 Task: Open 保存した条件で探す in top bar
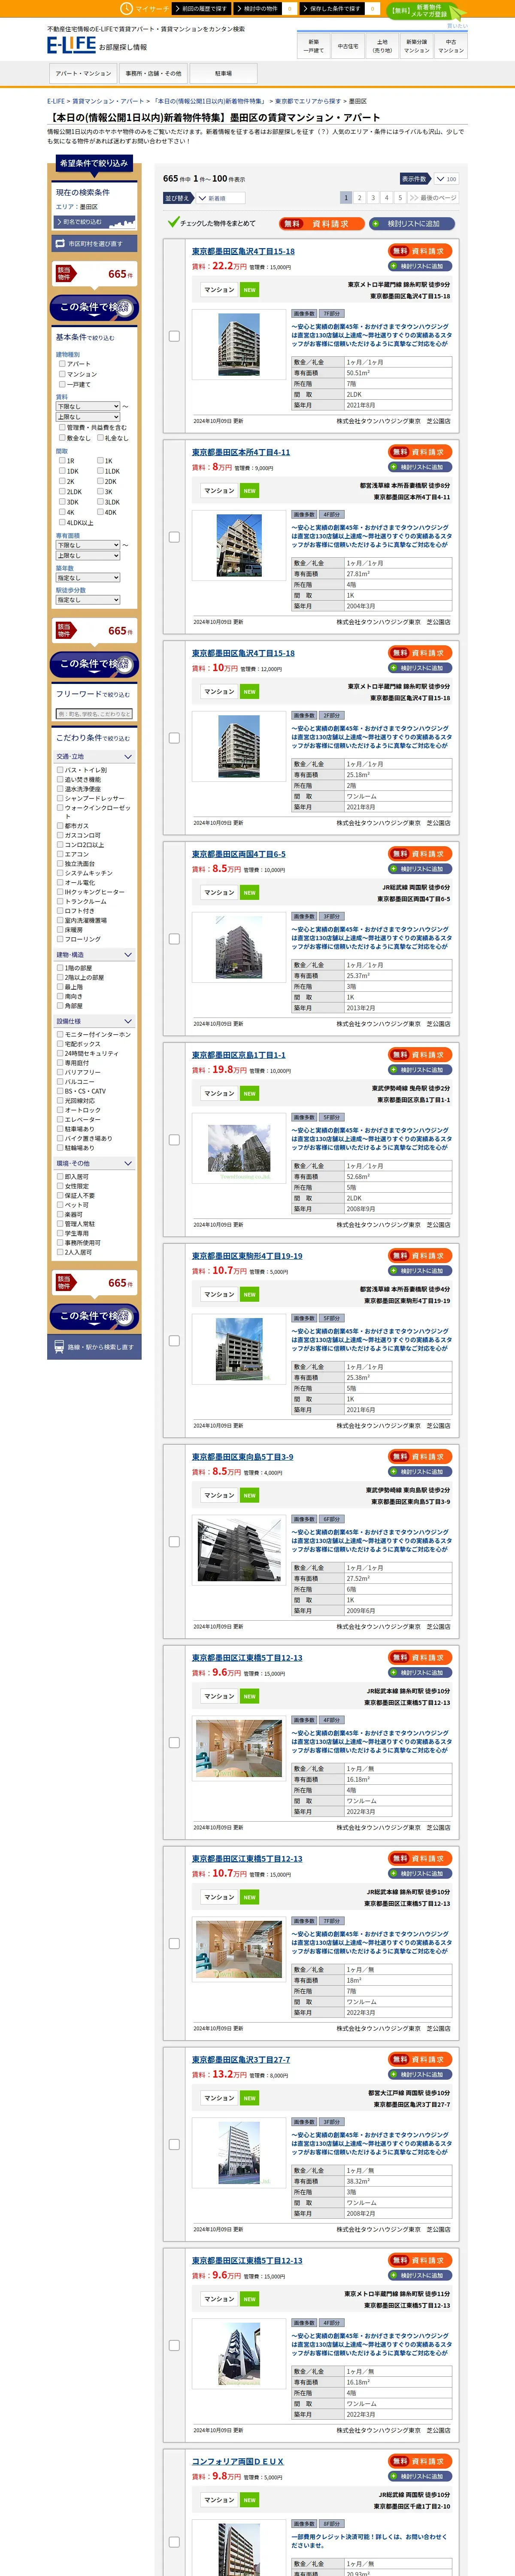tap(332, 8)
